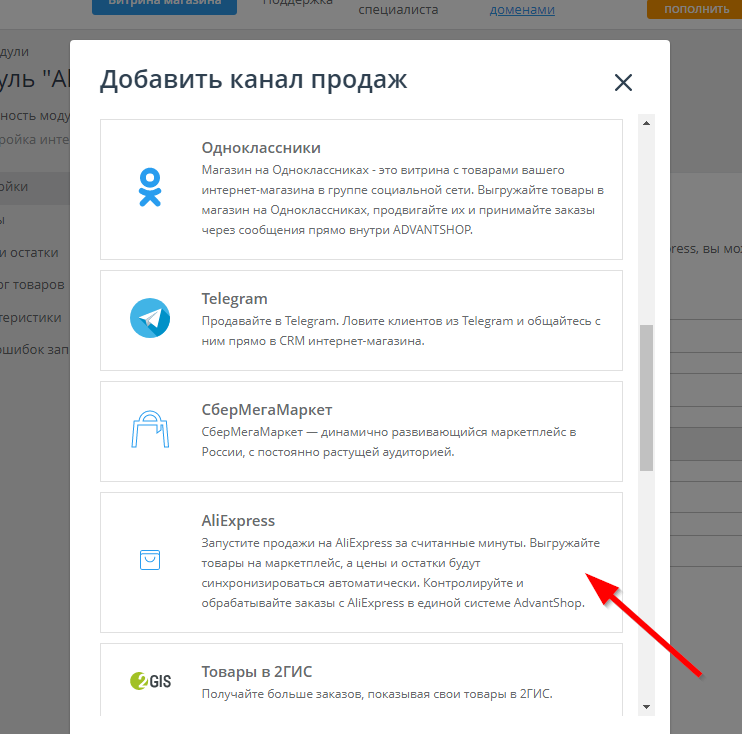
Task: Select the AliExpress sales channel title
Action: coord(238,521)
